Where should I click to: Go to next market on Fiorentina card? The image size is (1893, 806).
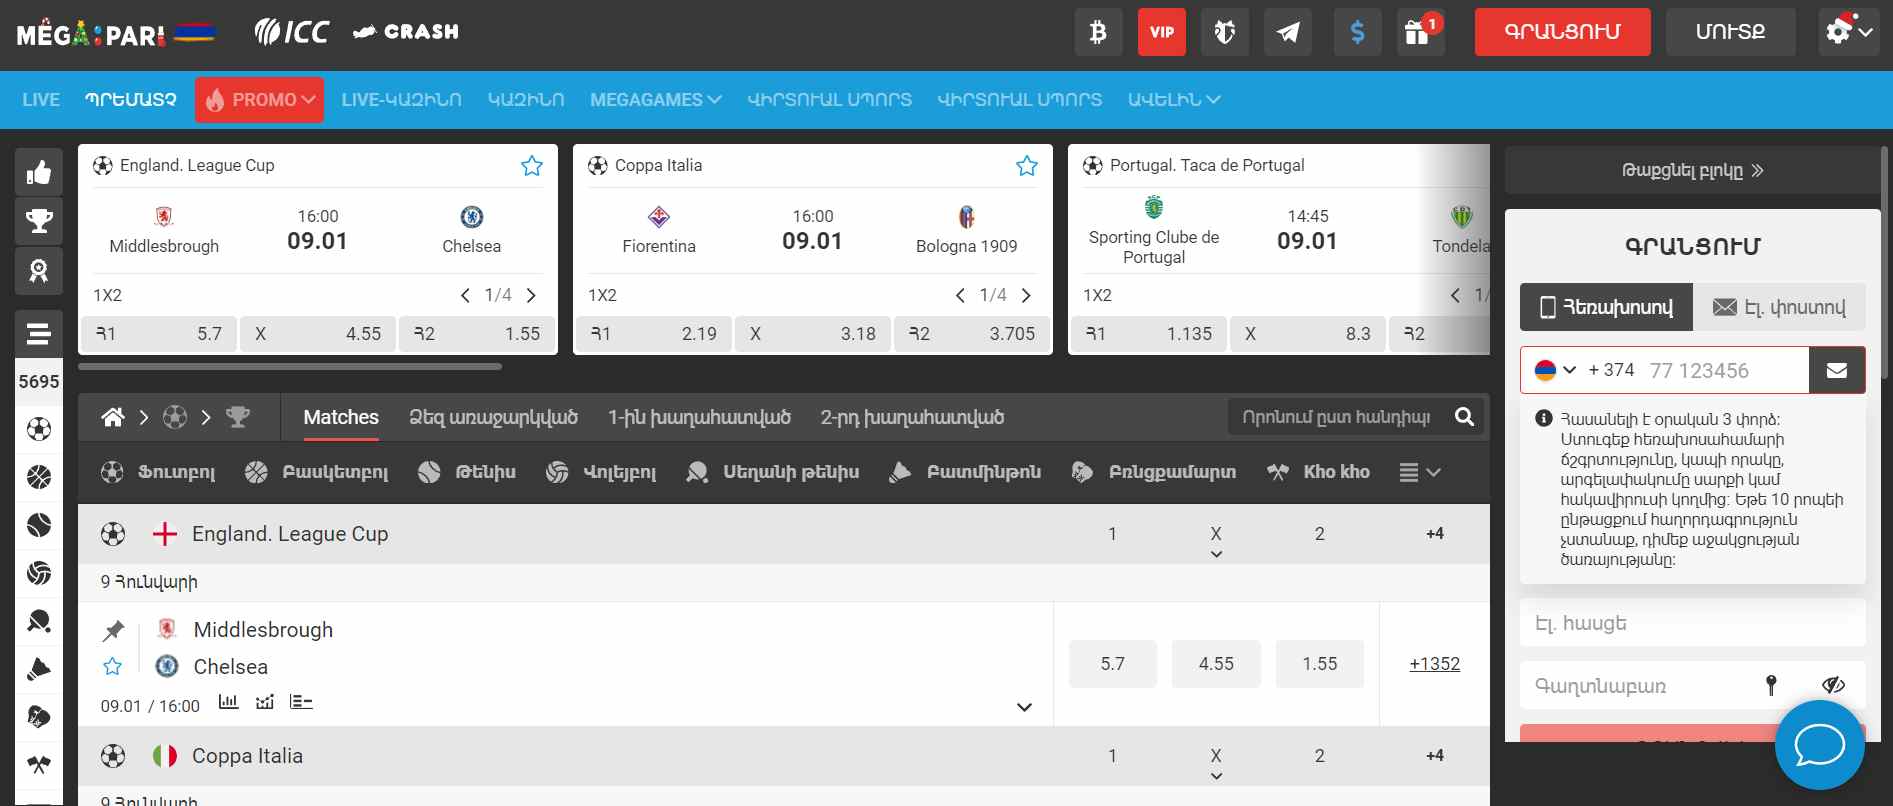[1026, 295]
